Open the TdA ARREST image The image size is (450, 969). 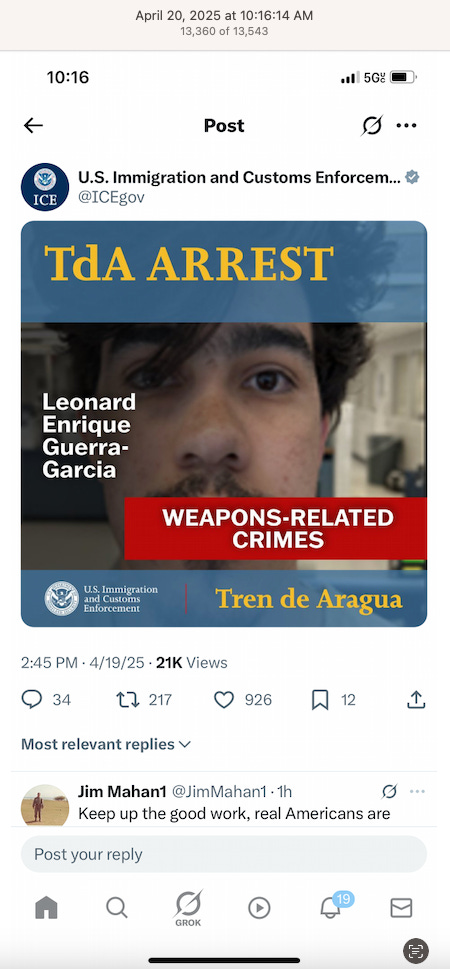(x=224, y=424)
